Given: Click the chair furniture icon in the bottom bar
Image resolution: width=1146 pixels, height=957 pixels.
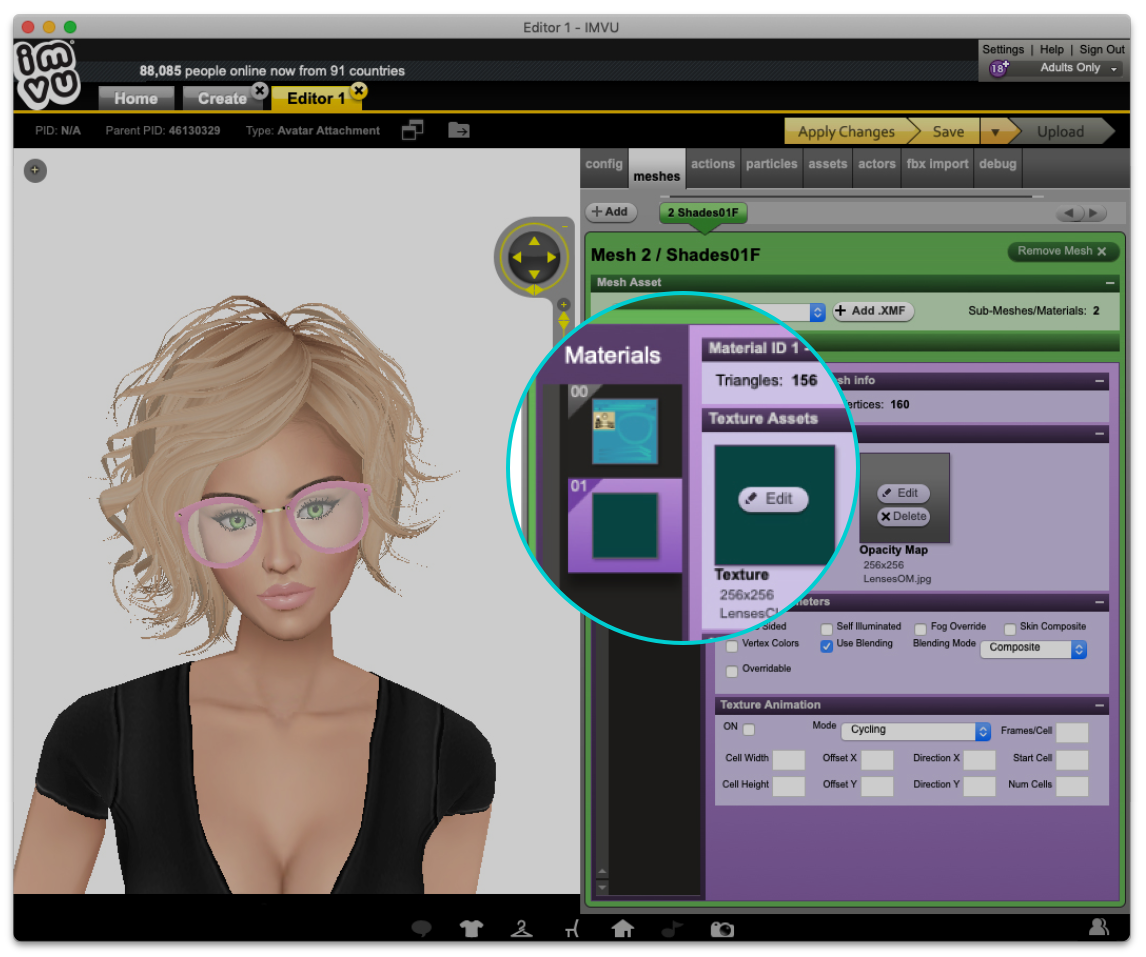Looking at the screenshot, I should 572,929.
